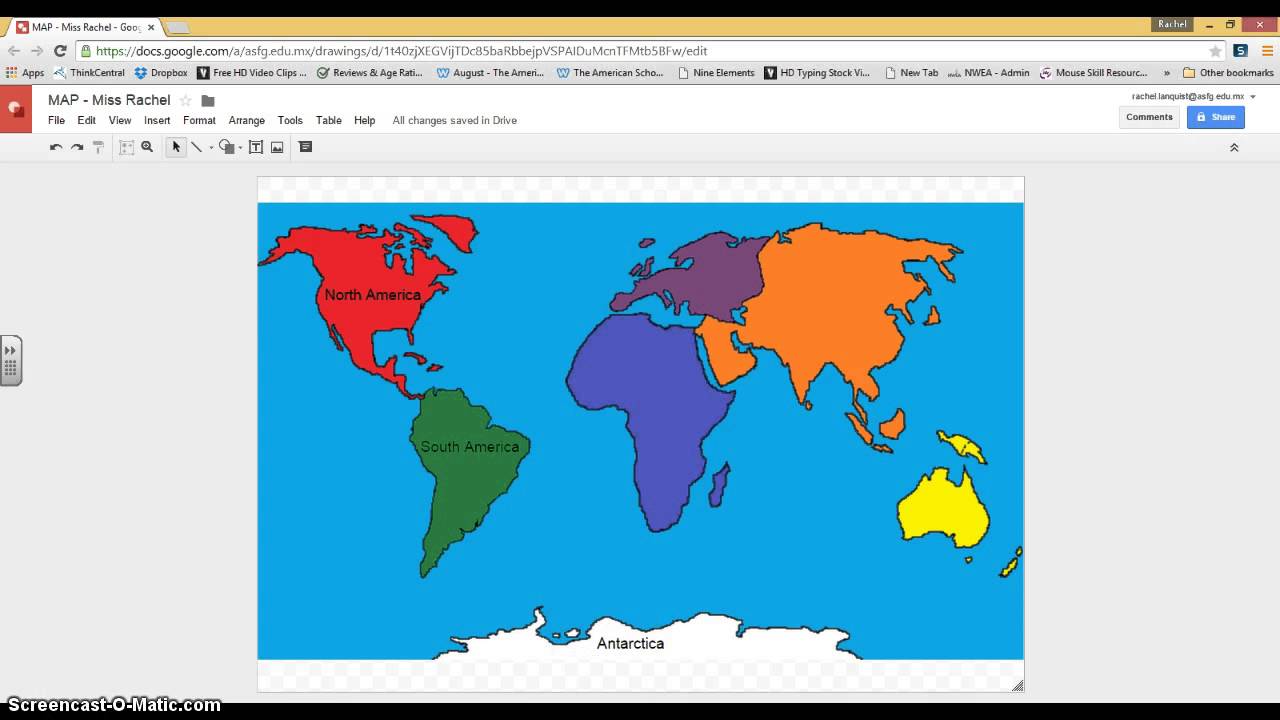Viewport: 1280px width, 720px height.
Task: Insert an Image
Action: pos(277,147)
